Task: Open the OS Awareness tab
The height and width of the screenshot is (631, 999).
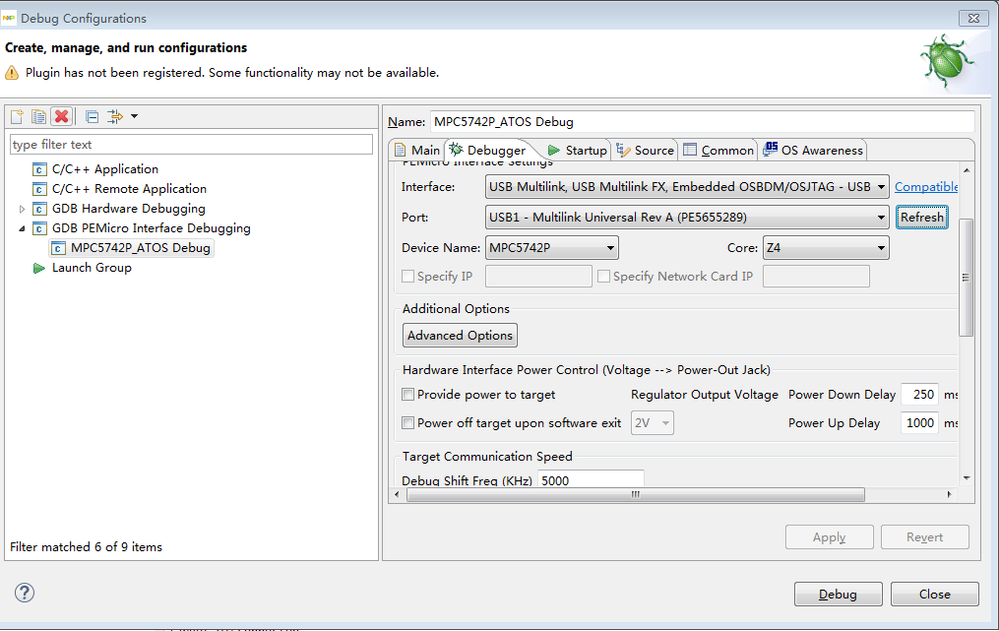Action: pos(813,150)
